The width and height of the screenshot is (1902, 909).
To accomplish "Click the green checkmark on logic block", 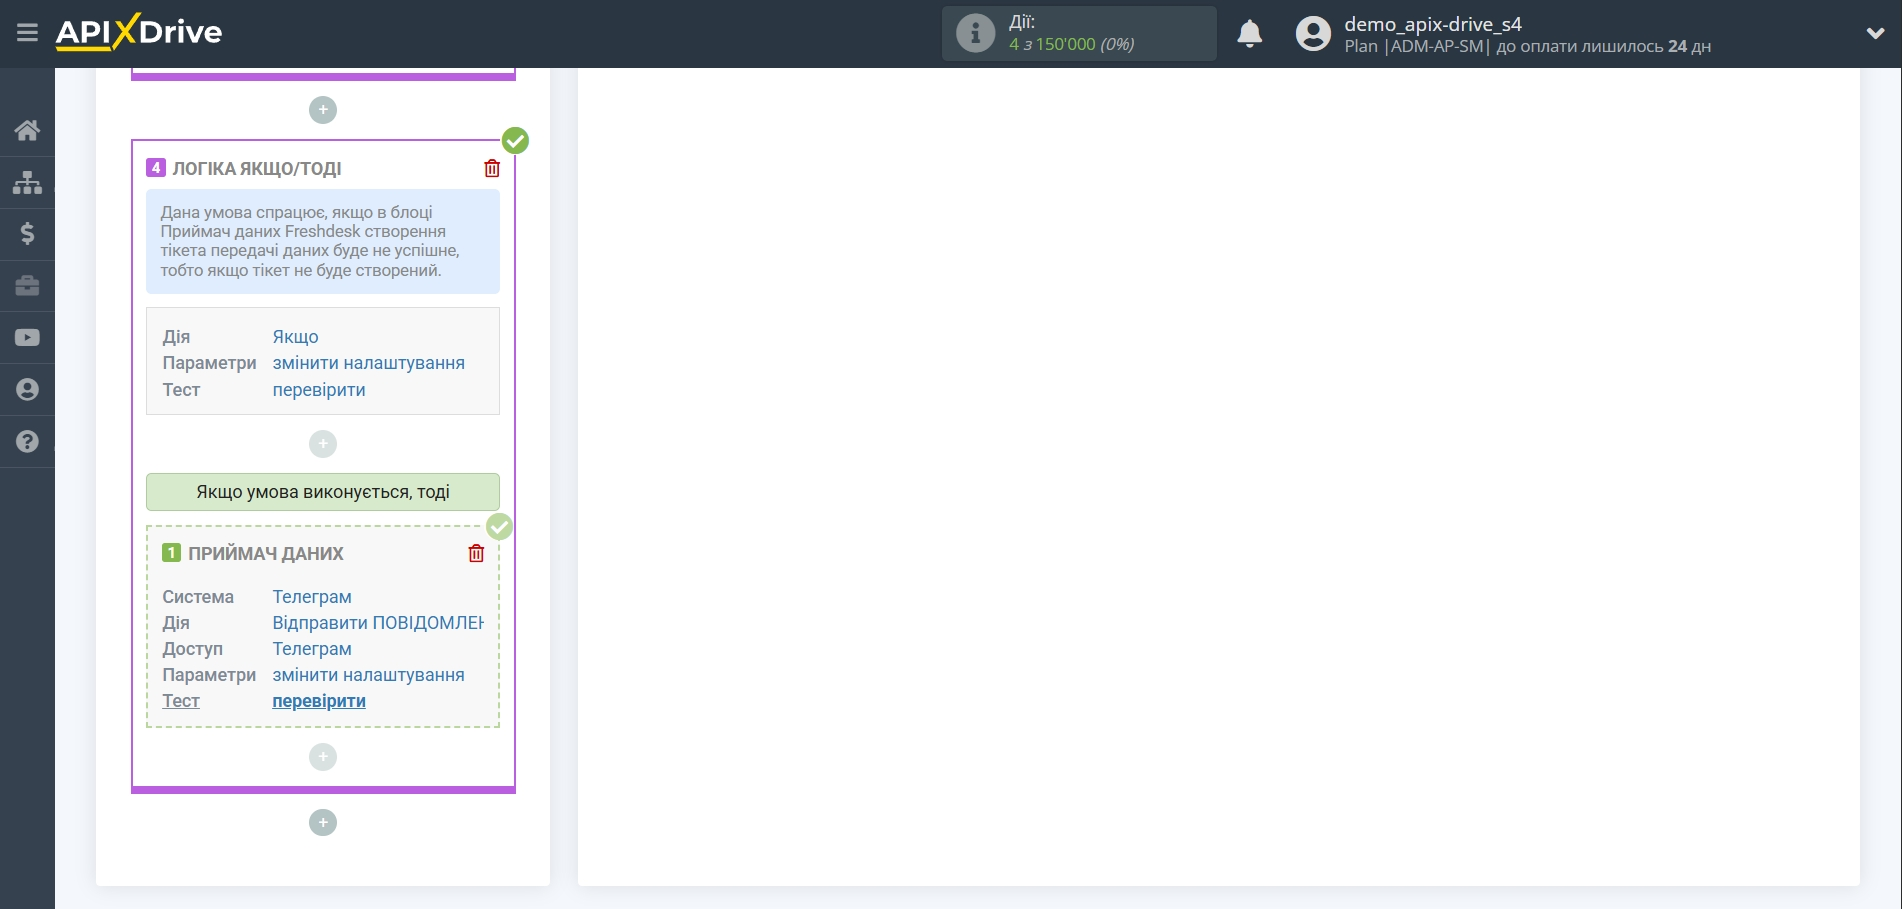I will click(515, 141).
